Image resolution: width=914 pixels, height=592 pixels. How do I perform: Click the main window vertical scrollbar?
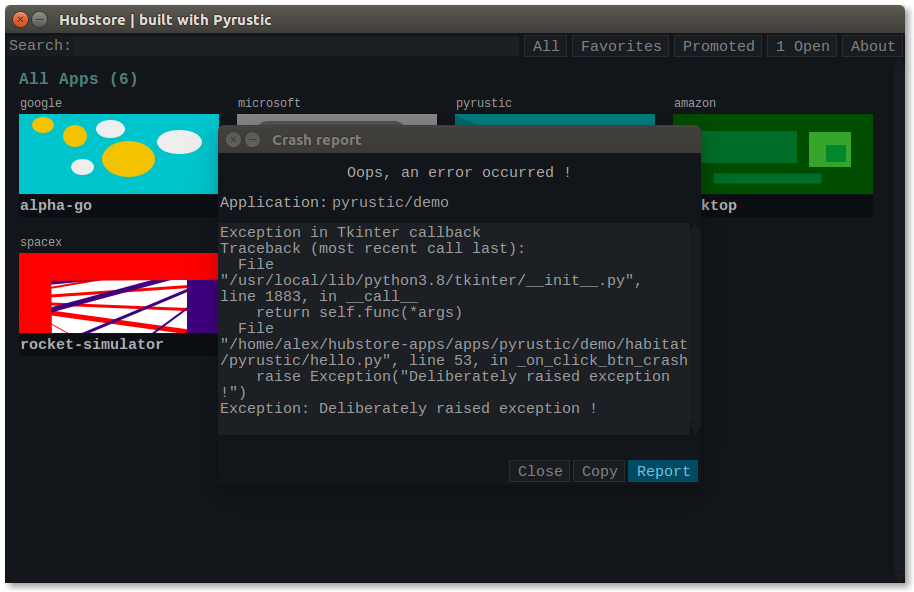[898, 319]
